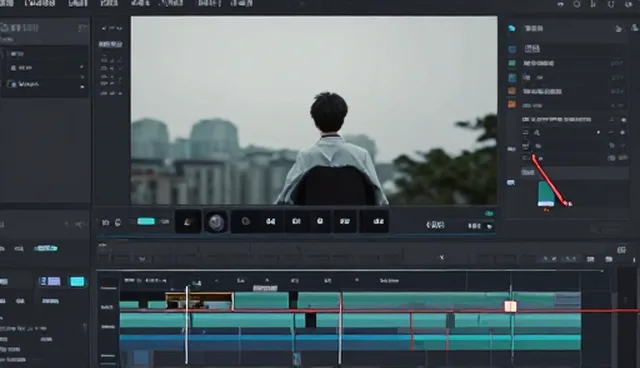The image size is (640, 368).
Task: Click the solid cyan square button in the lower-left panel
Action: coord(77,281)
